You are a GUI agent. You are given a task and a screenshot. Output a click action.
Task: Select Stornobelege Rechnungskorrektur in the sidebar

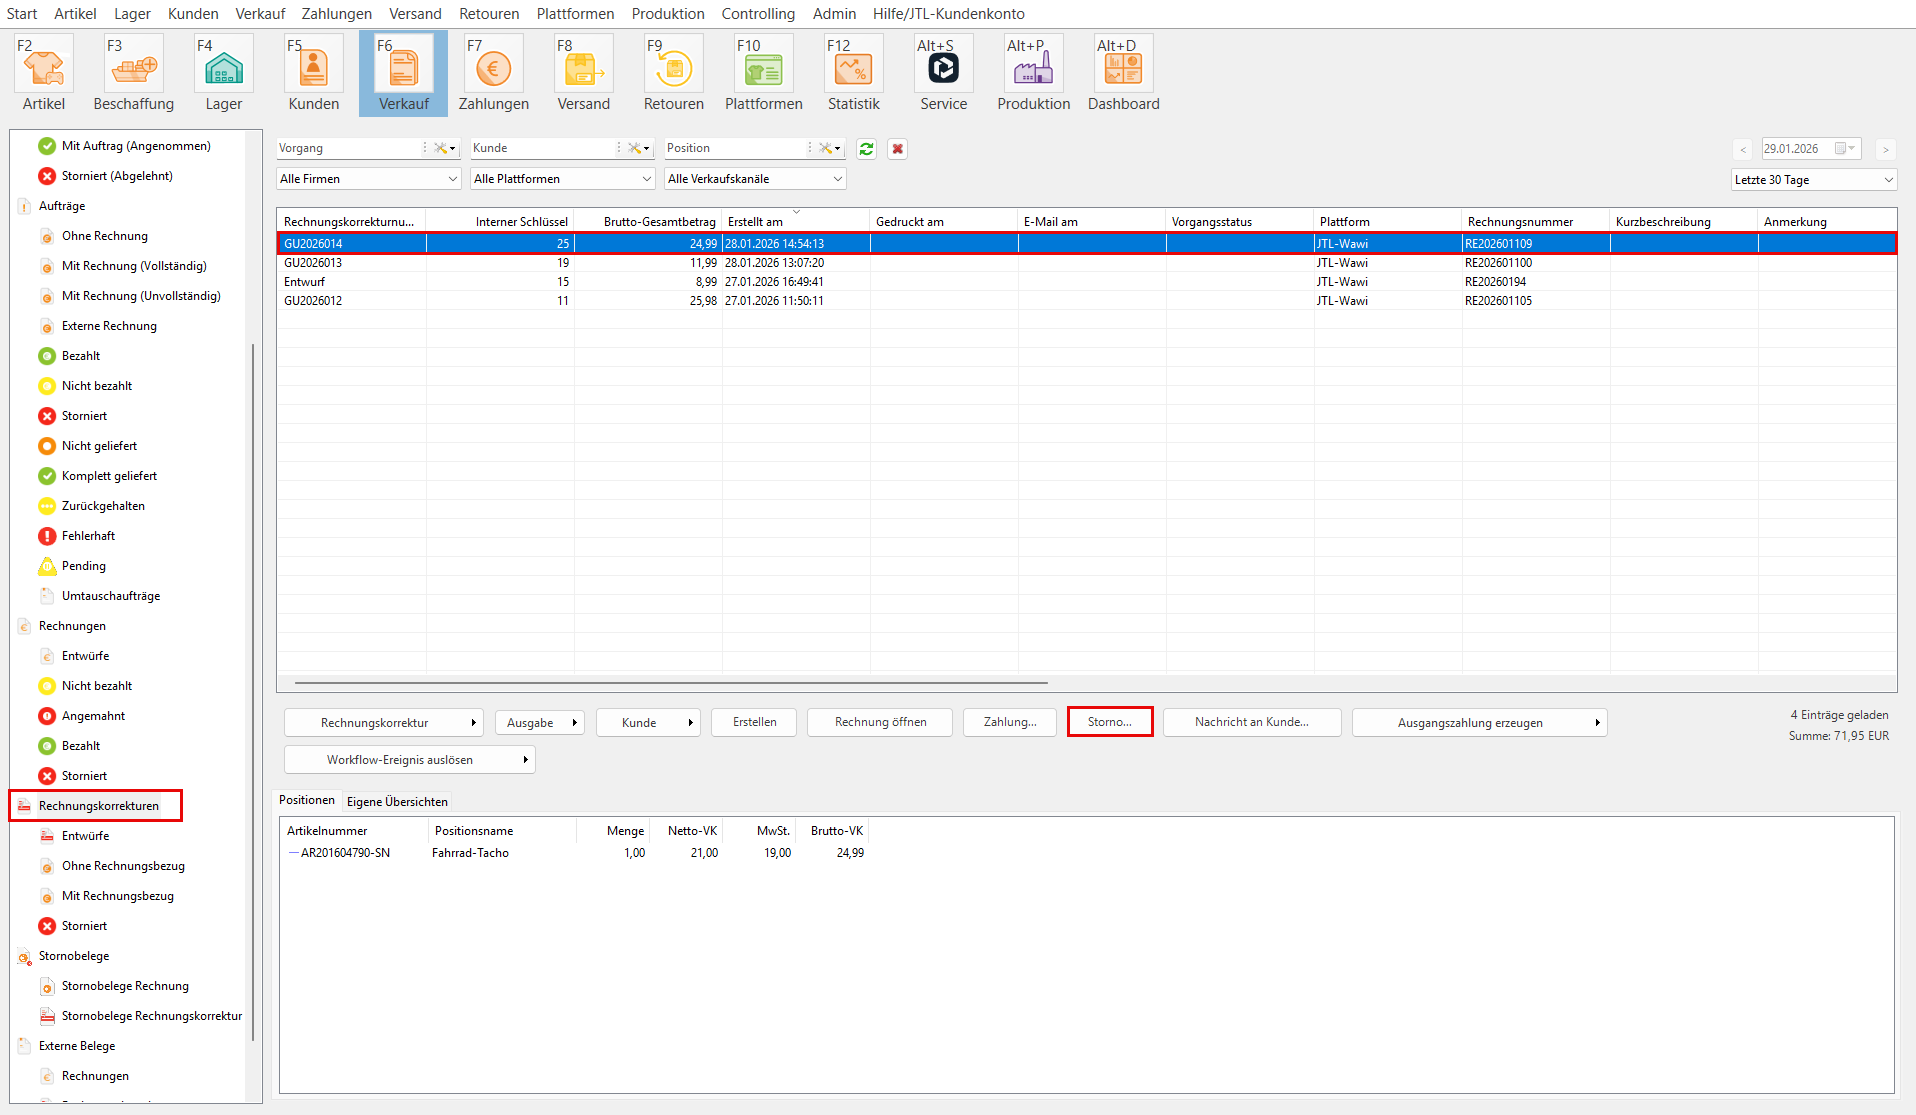coord(151,1016)
